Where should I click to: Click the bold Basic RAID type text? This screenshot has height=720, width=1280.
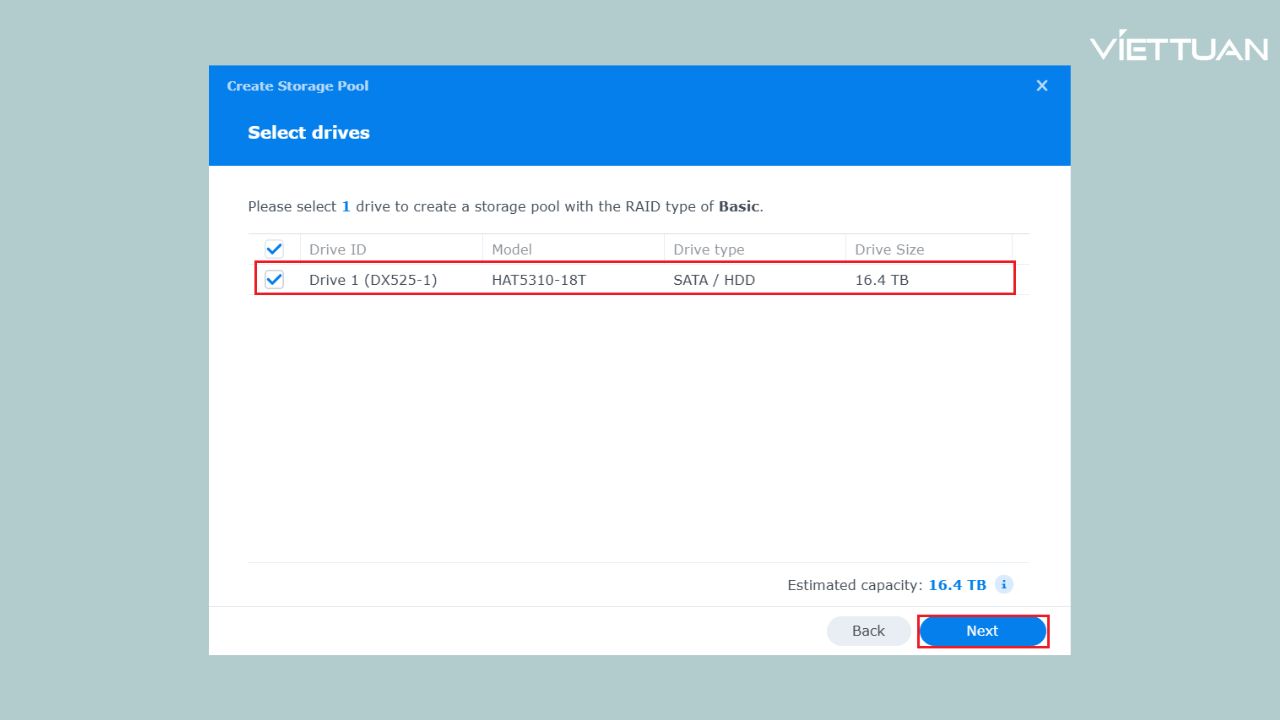pyautogui.click(x=739, y=207)
